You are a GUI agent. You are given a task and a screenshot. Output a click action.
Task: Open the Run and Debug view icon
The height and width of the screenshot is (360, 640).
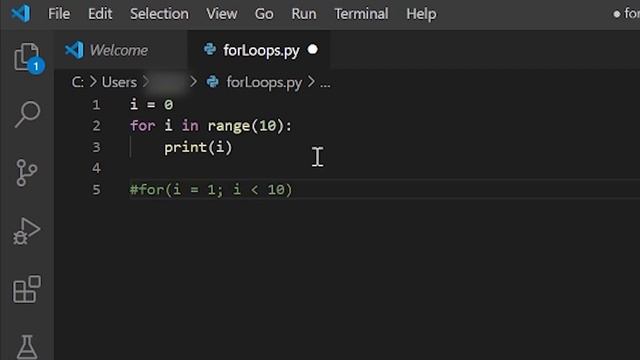tap(27, 231)
